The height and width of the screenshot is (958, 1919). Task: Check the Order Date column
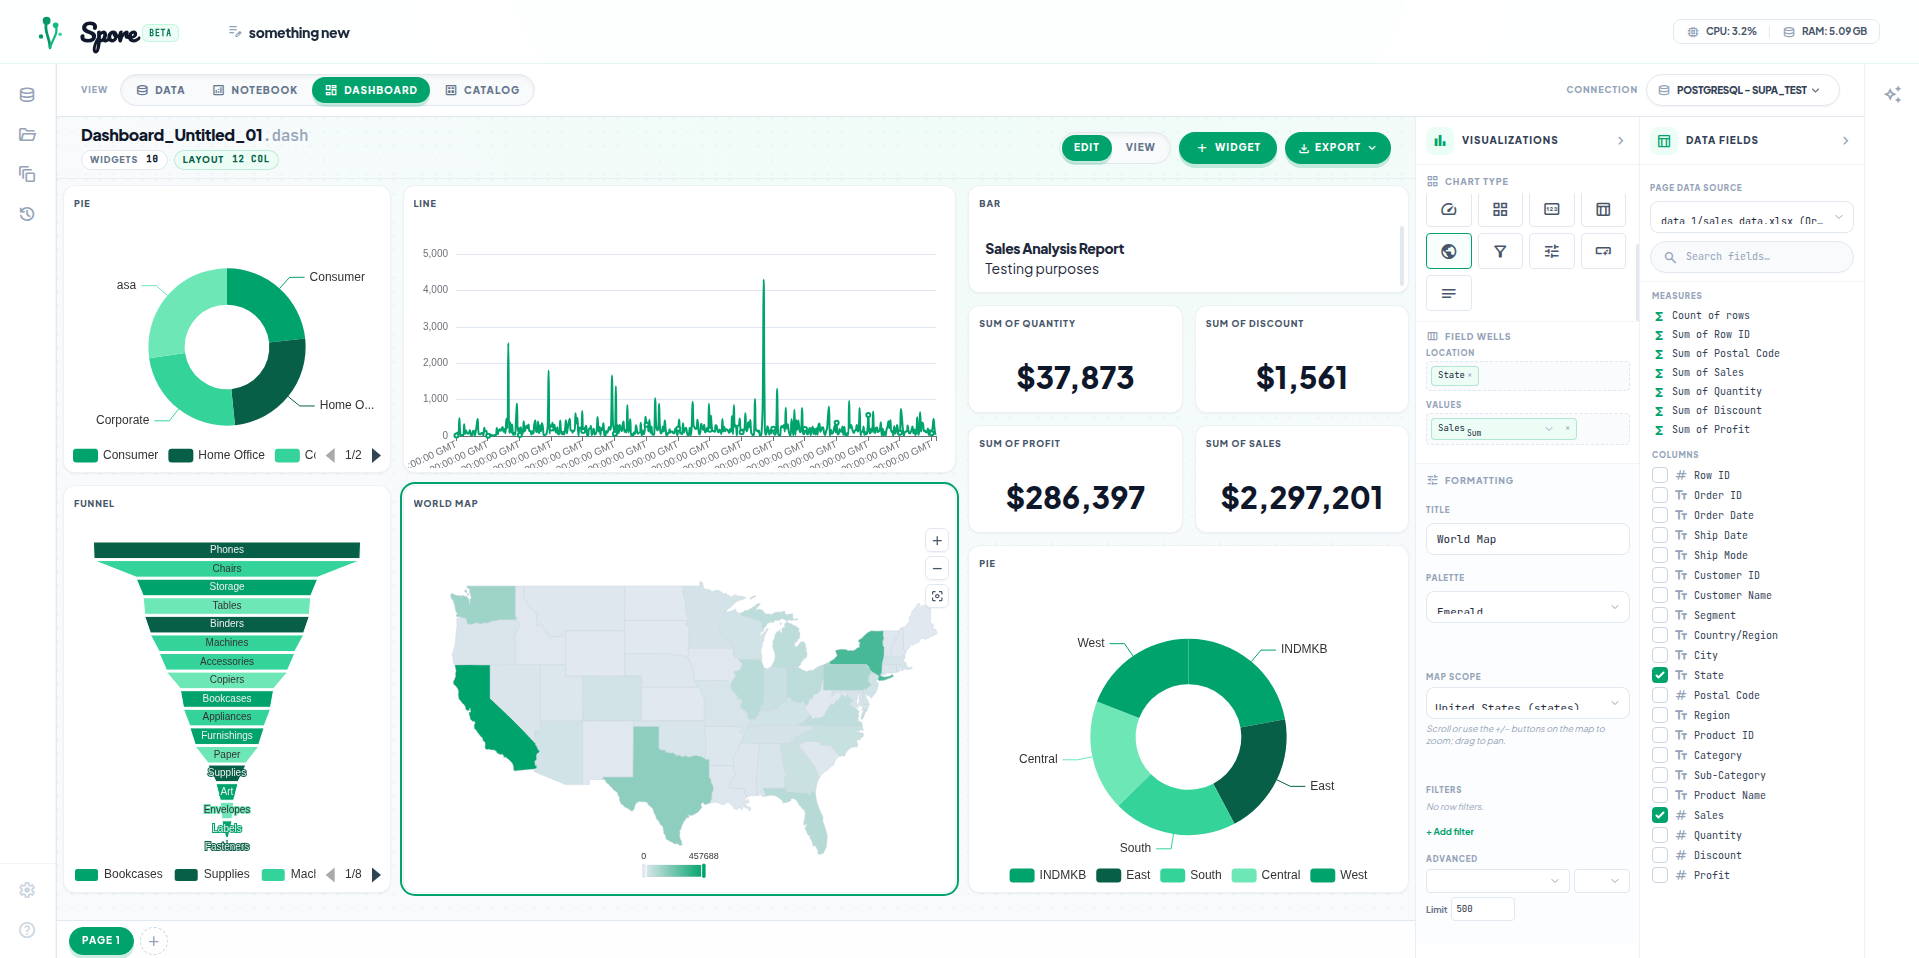1660,515
